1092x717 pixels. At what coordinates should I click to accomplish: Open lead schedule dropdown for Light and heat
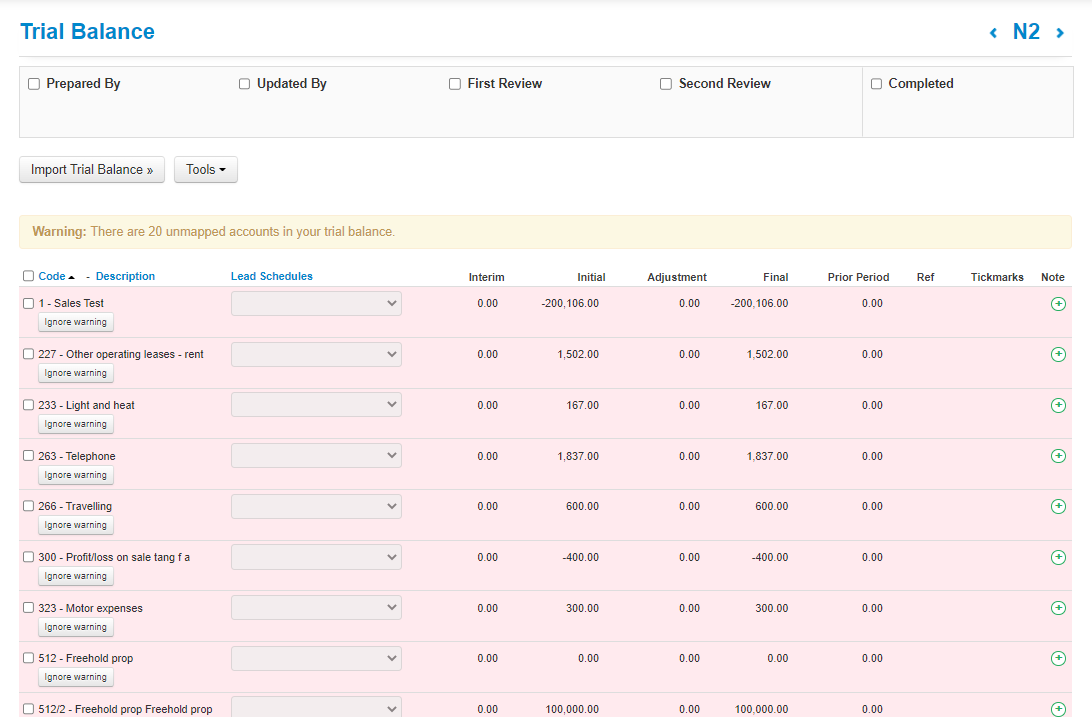point(316,404)
